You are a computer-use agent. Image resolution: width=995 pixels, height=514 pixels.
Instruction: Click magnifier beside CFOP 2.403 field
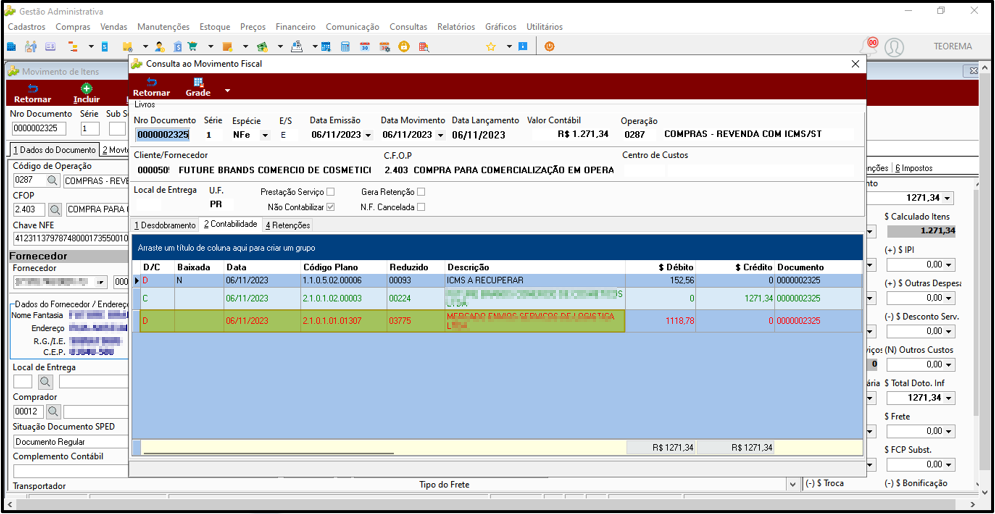[55, 208]
